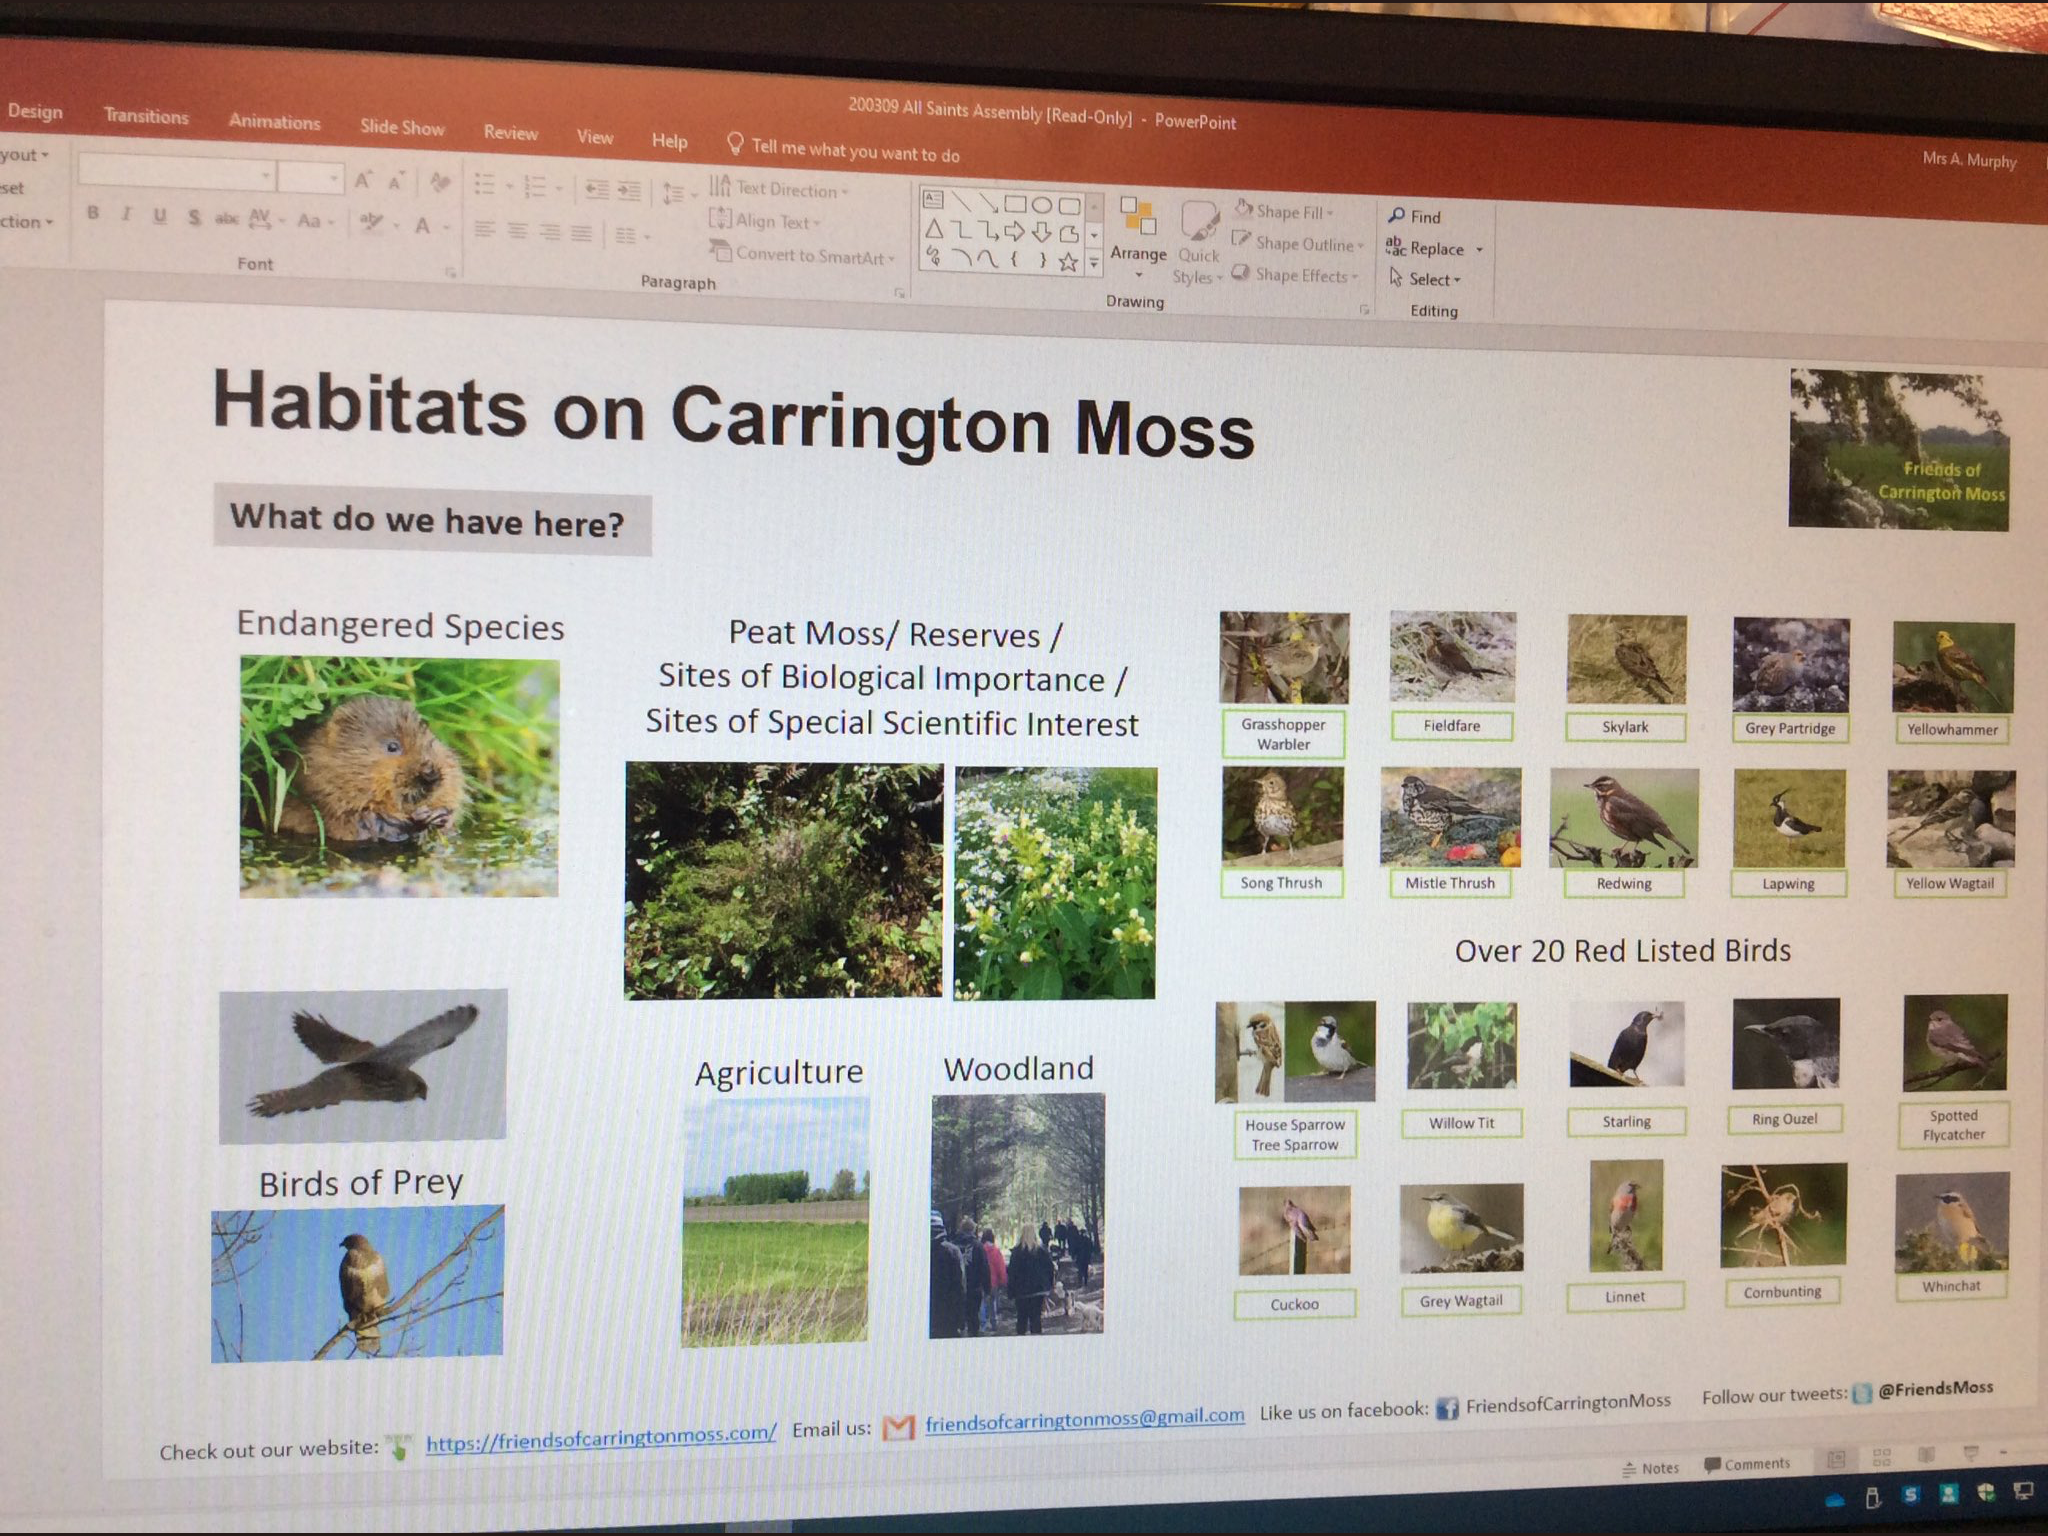Open the friendsofcarringtonmoss.com website link

(x=601, y=1438)
